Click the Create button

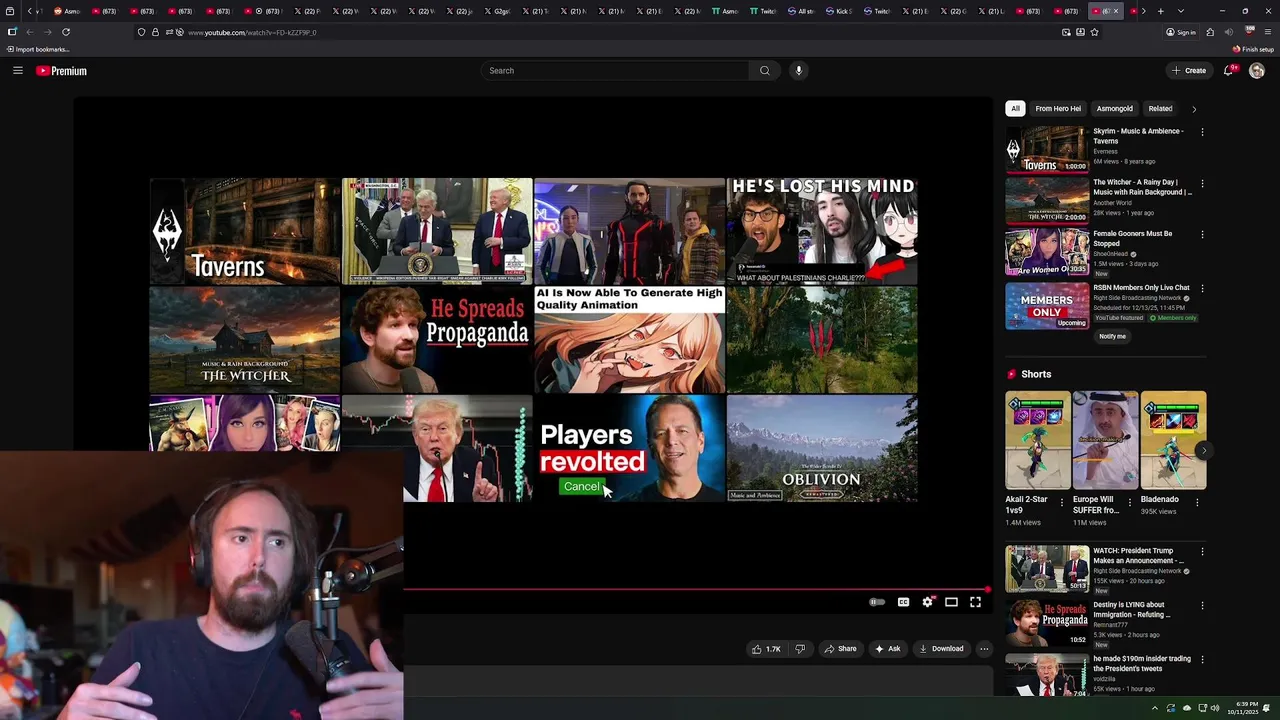pyautogui.click(x=1189, y=70)
